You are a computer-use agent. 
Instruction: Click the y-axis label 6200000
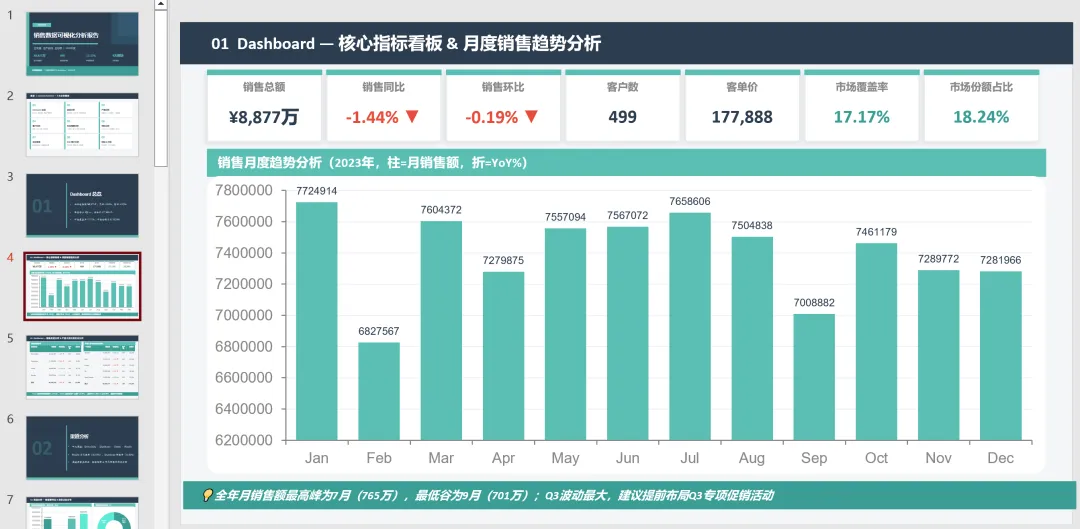(x=244, y=440)
